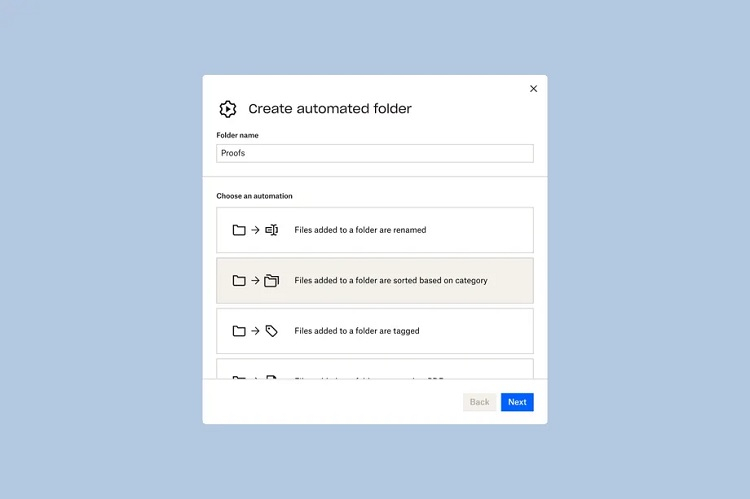The height and width of the screenshot is (499, 750).
Task: Pick 'Files added to a folder are tagged'
Action: click(x=357, y=331)
